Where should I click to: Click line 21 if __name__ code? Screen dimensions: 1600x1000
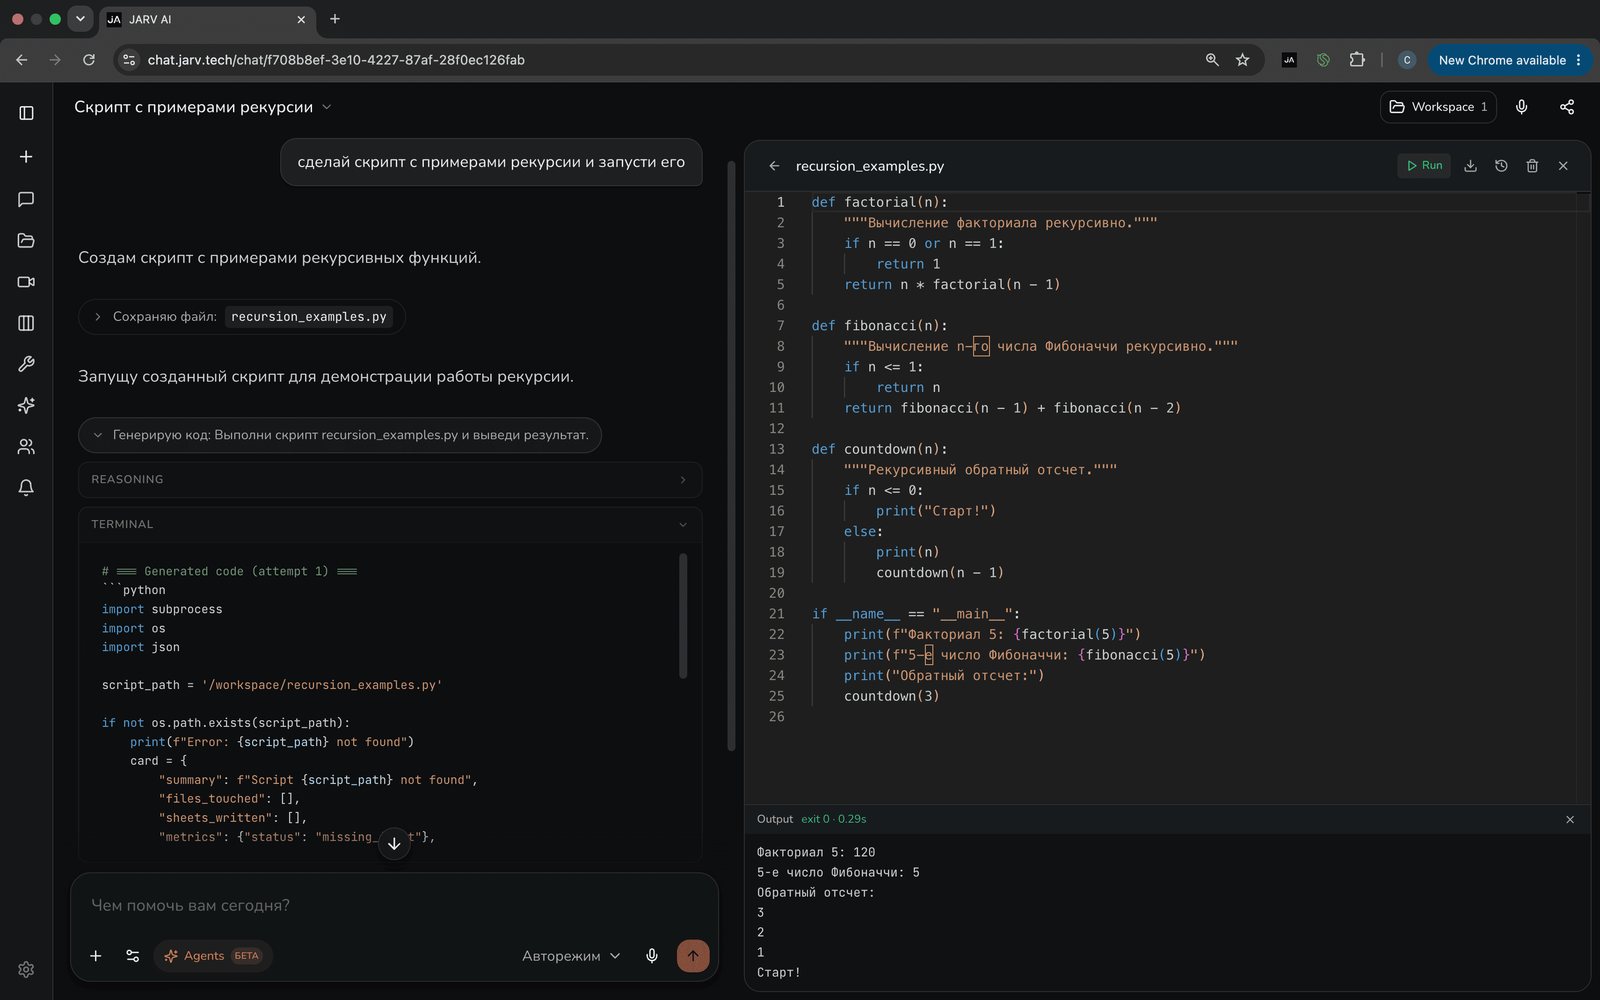[x=916, y=614]
